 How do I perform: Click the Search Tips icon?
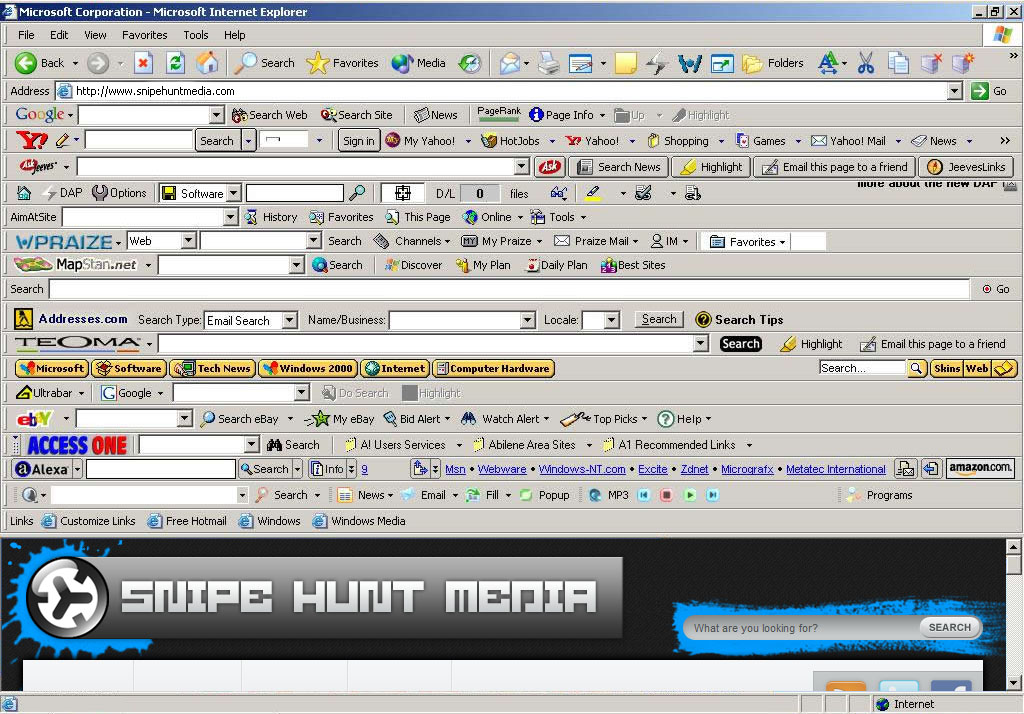703,319
